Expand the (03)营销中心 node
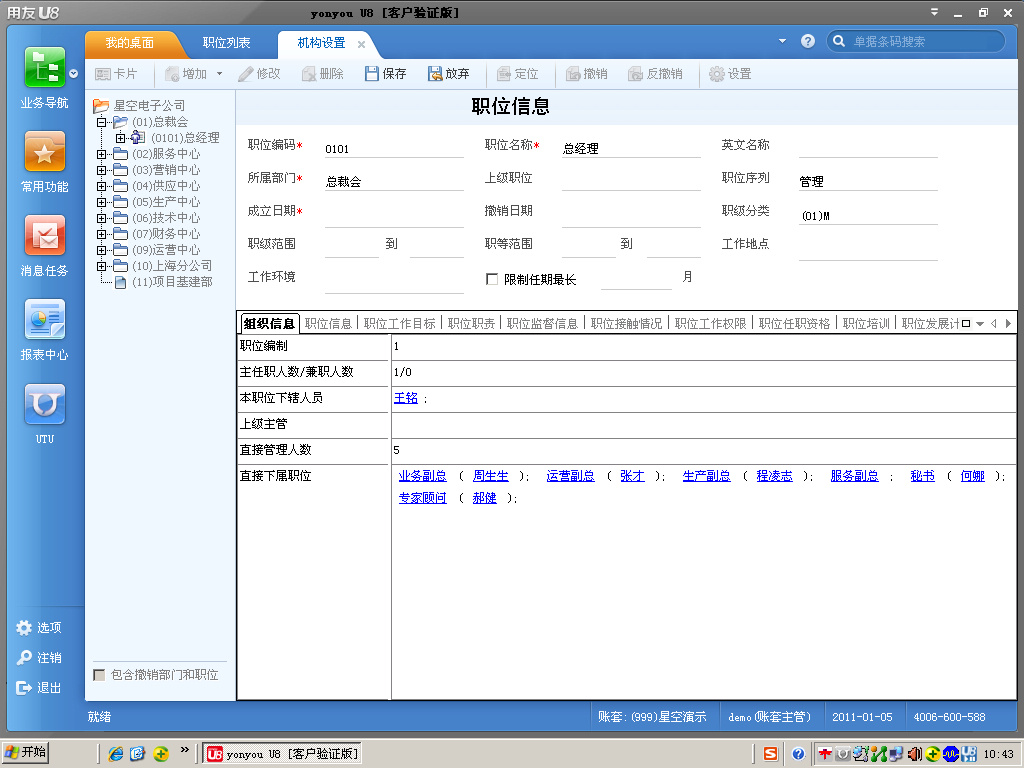The image size is (1024, 768). (x=101, y=170)
